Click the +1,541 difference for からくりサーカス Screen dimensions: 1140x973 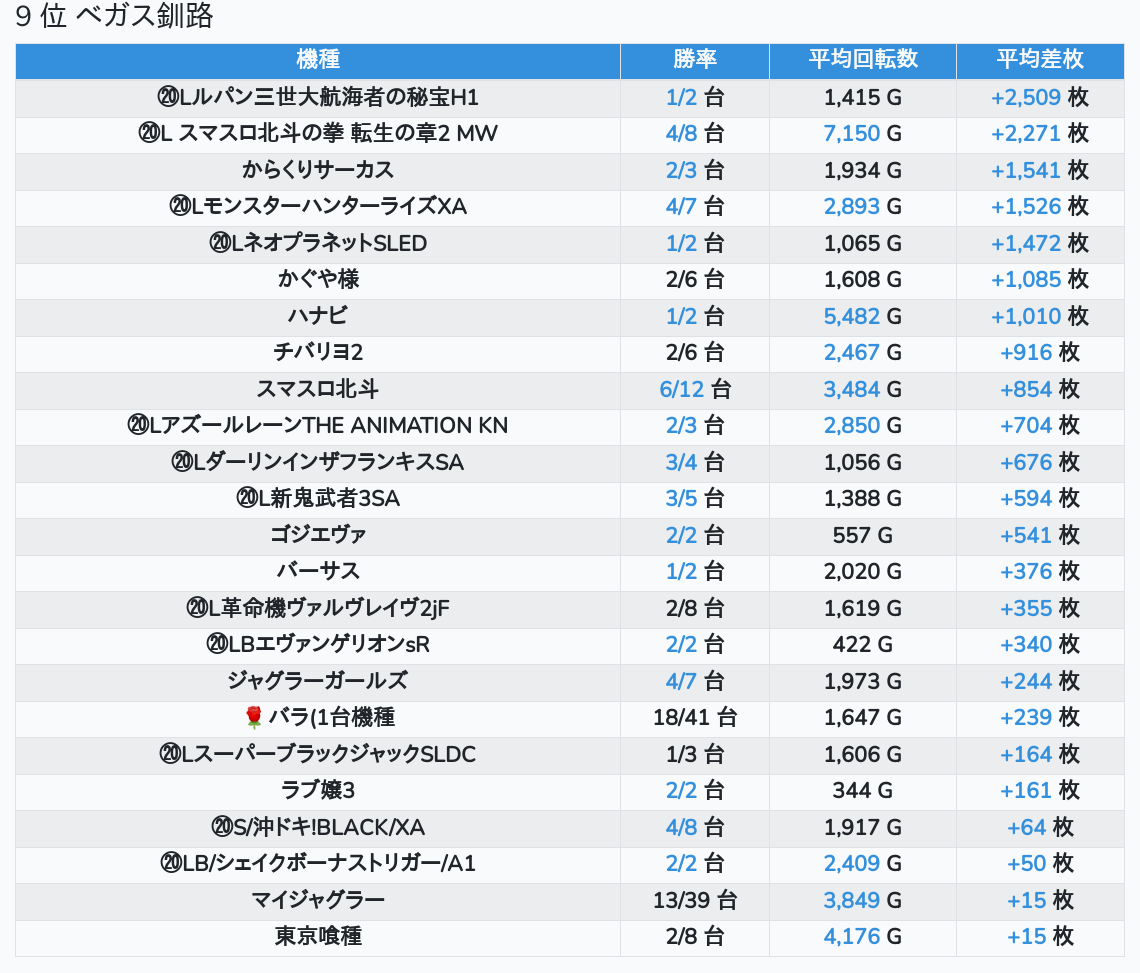point(1025,170)
